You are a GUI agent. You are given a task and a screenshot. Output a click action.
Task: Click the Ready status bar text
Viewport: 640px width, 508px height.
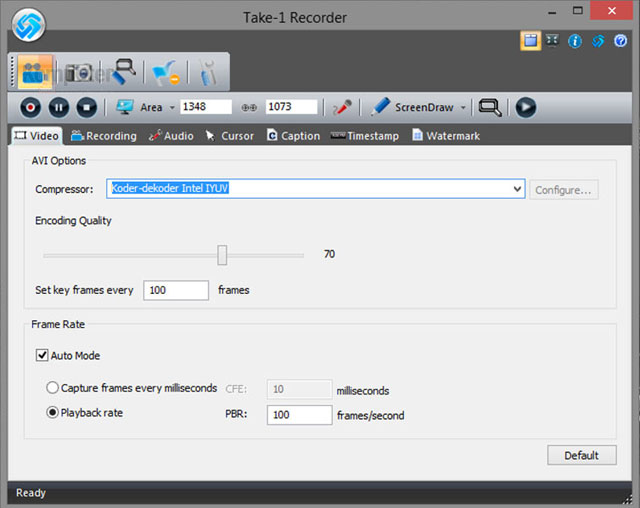tap(31, 493)
